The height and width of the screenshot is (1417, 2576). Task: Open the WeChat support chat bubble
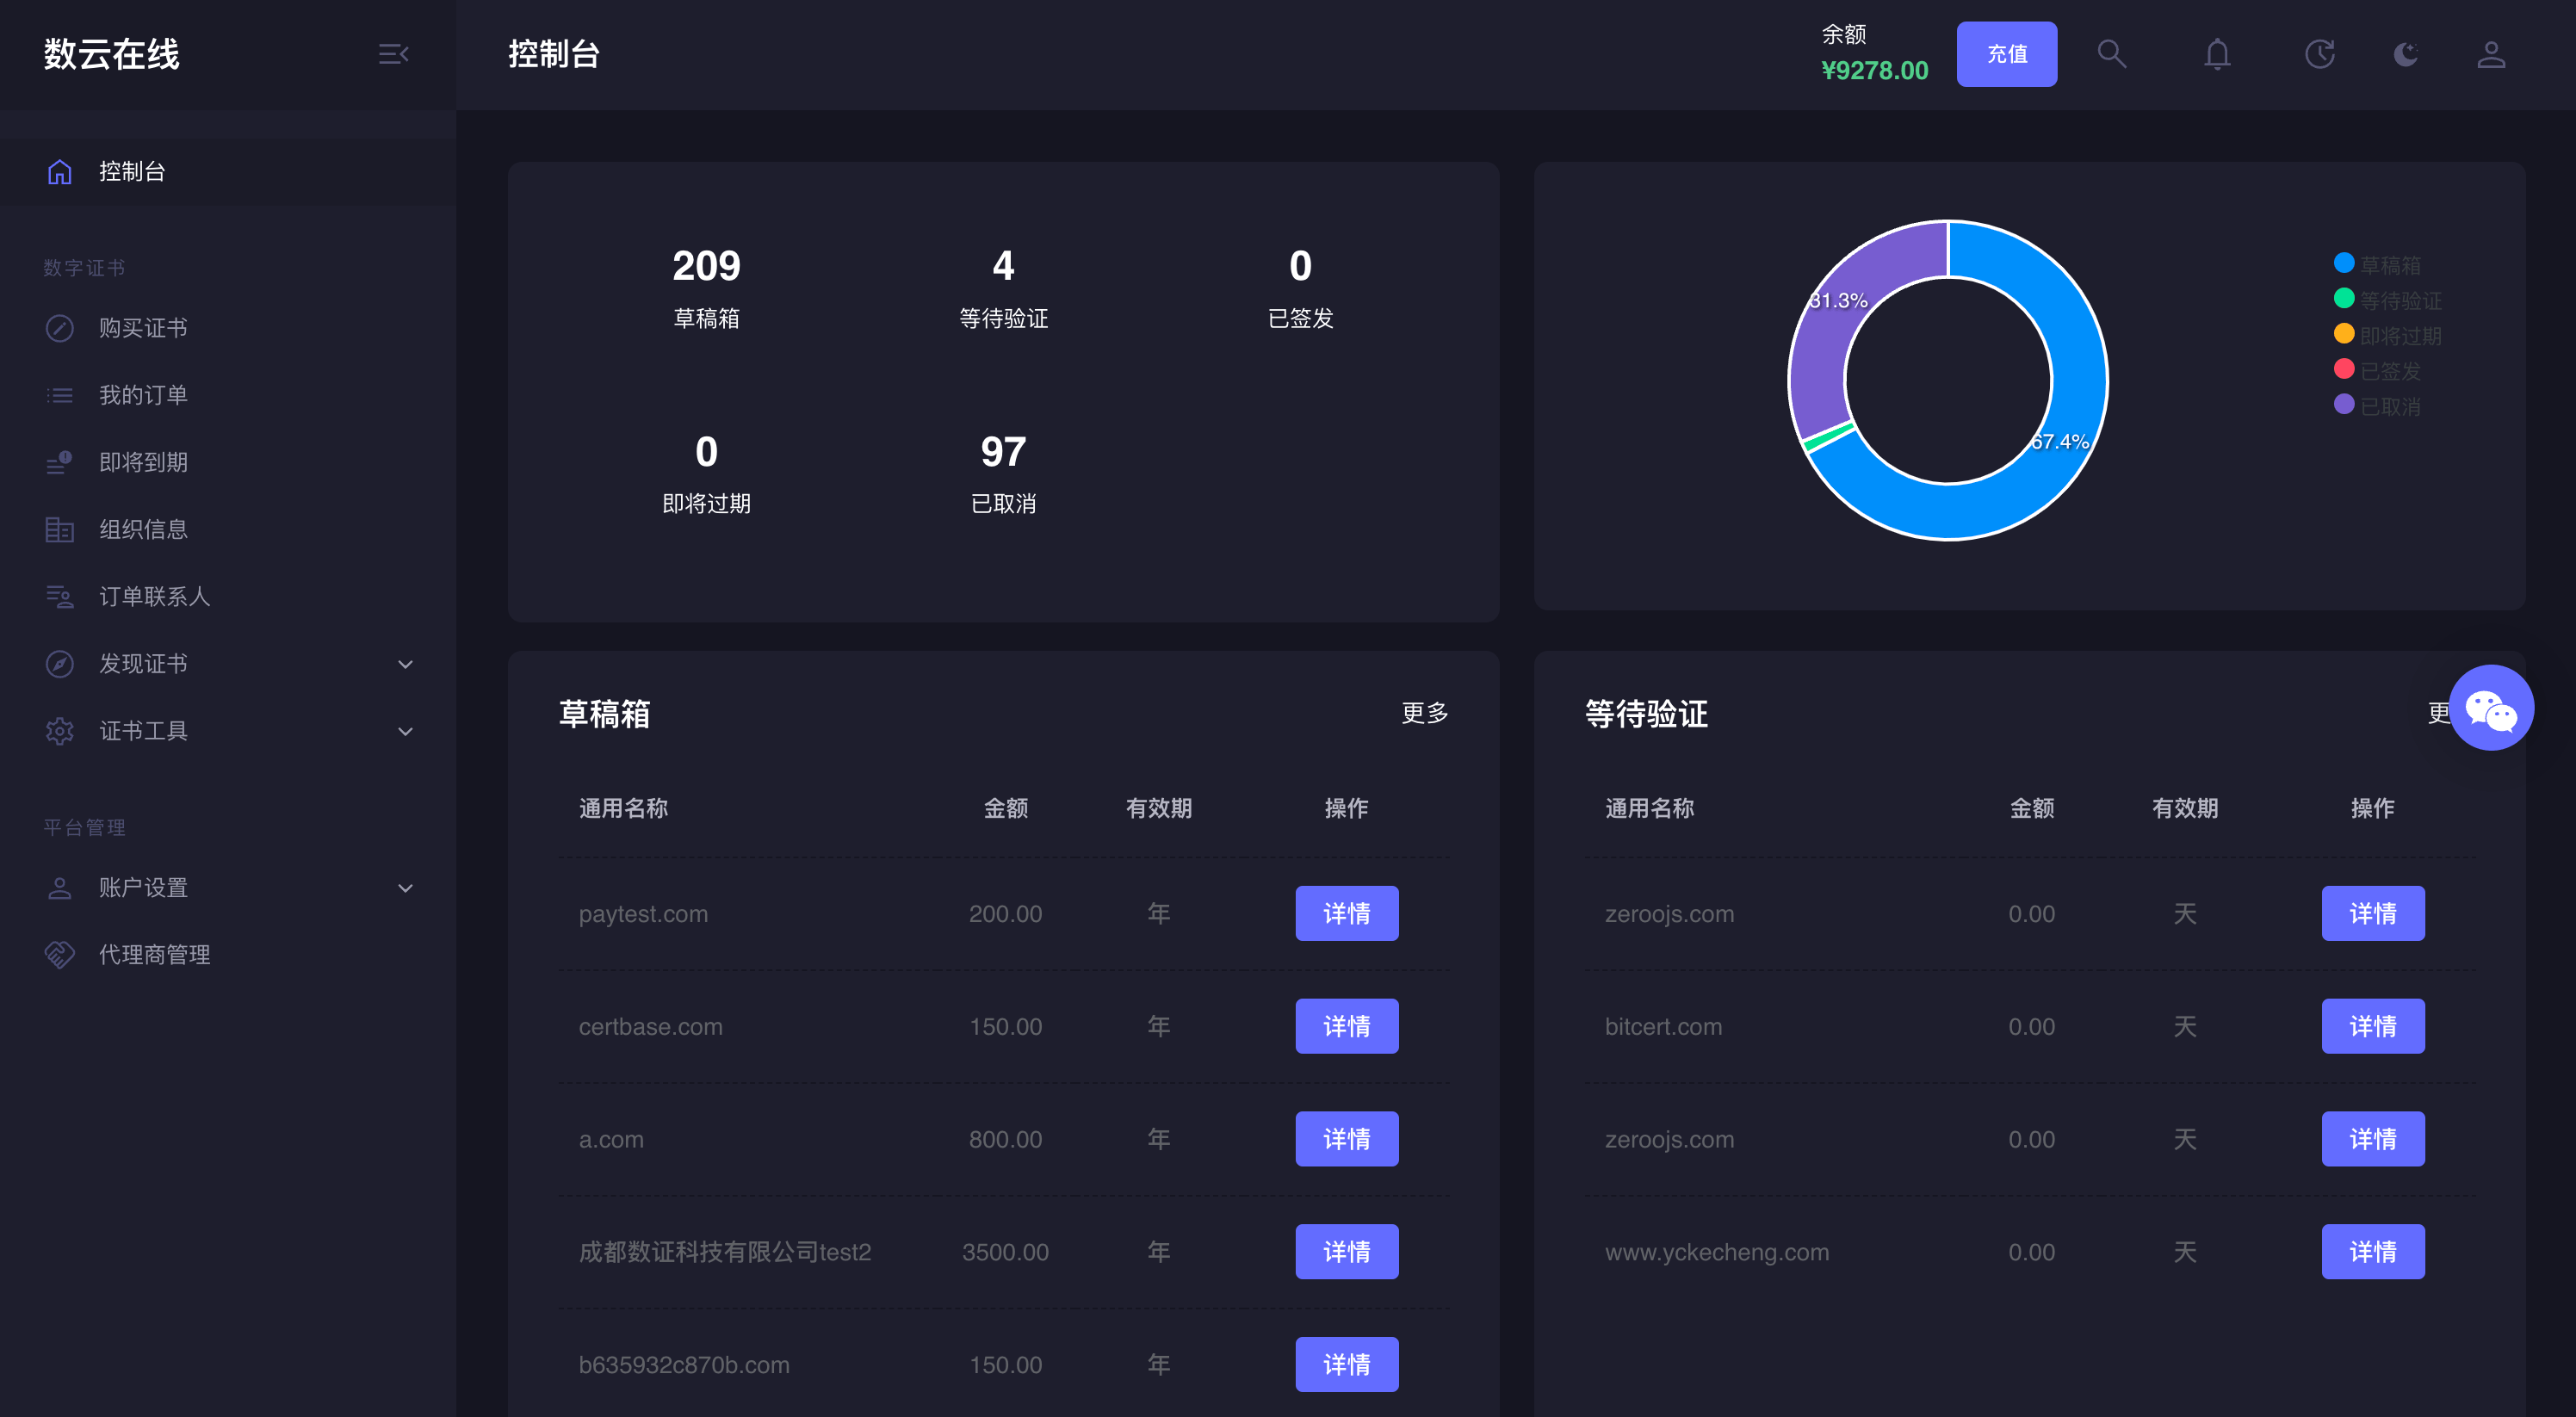pyautogui.click(x=2490, y=708)
